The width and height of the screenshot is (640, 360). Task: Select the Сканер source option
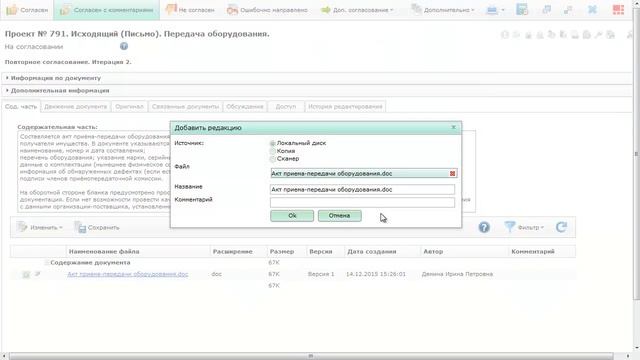pos(273,159)
